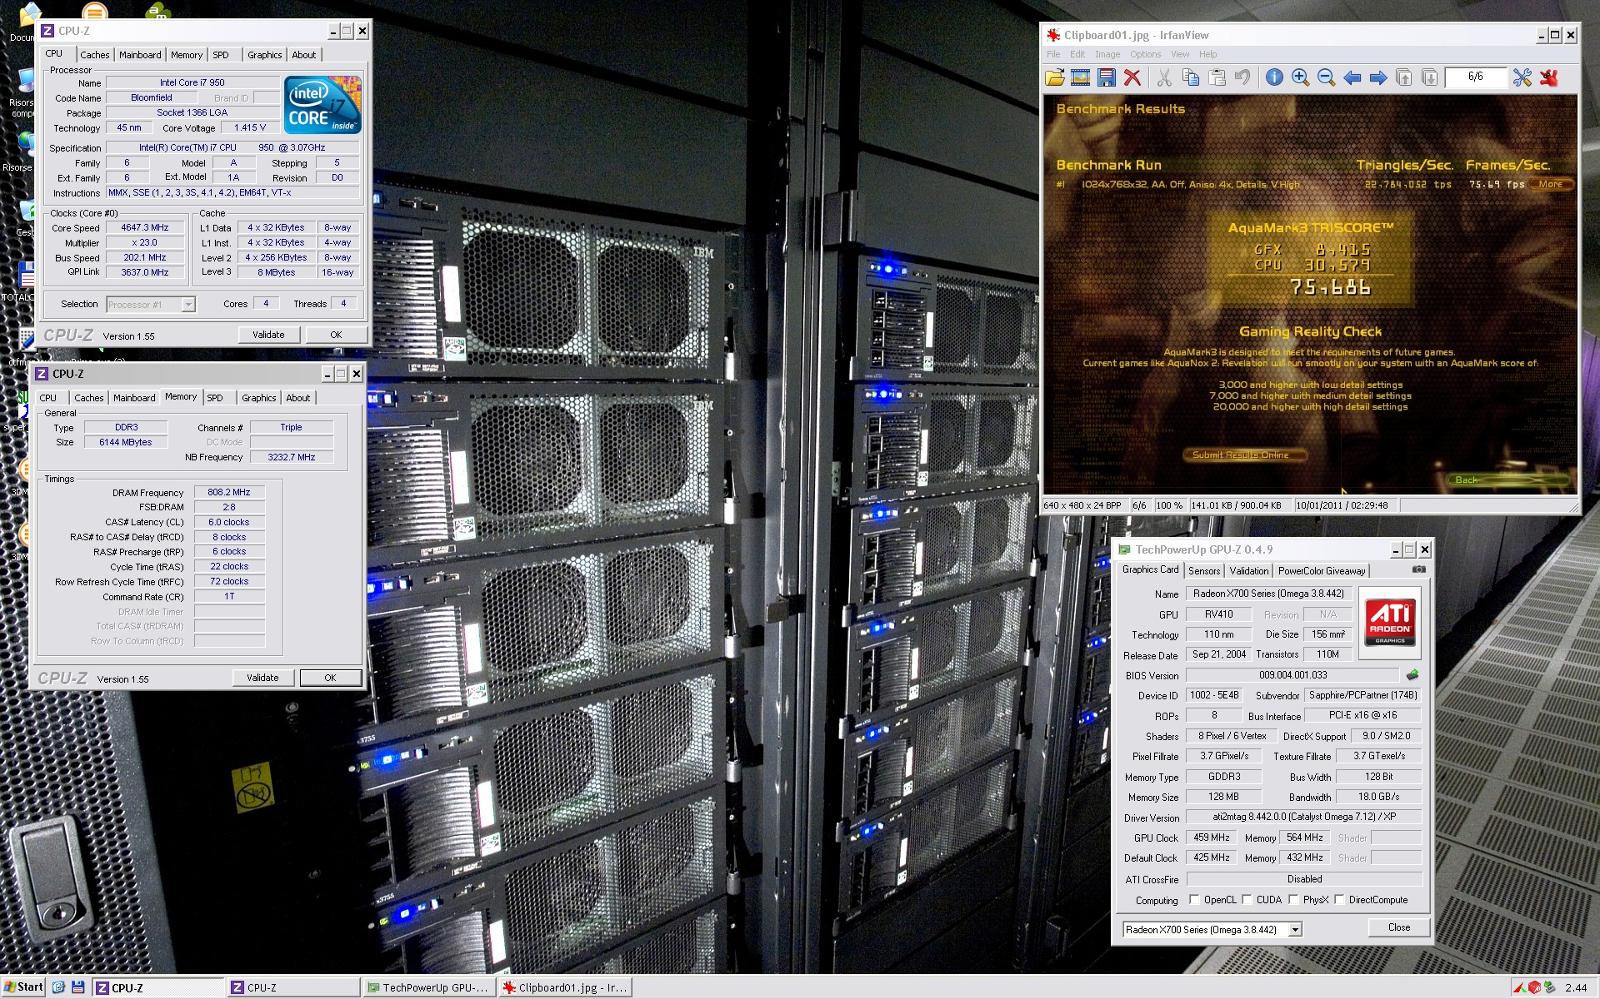Screen dimensions: 1600x999
Task: Tick the CUDA checkbox
Action: (1247, 900)
